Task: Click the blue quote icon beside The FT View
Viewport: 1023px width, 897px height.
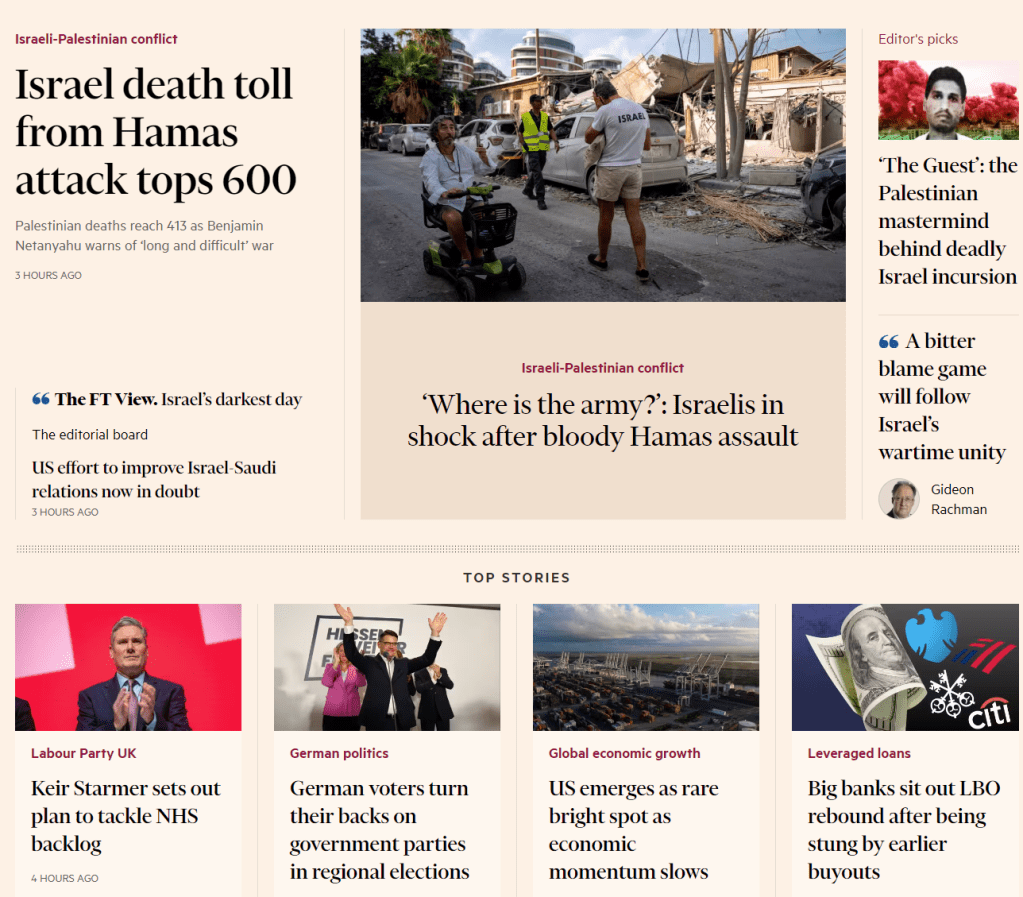Action: pyautogui.click(x=40, y=399)
